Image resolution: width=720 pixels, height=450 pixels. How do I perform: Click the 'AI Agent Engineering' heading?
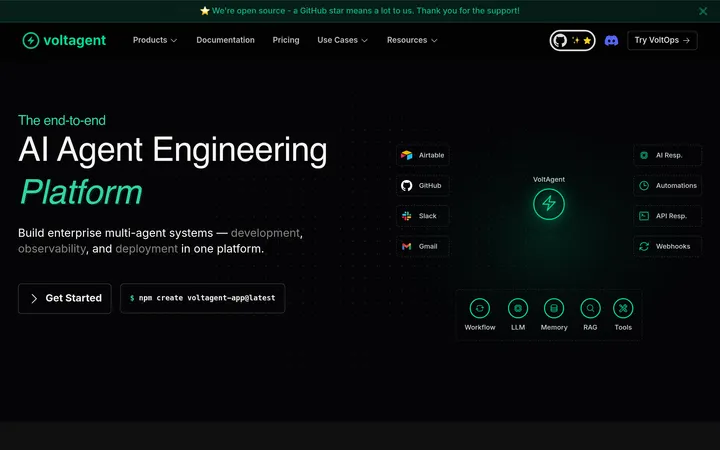173,151
